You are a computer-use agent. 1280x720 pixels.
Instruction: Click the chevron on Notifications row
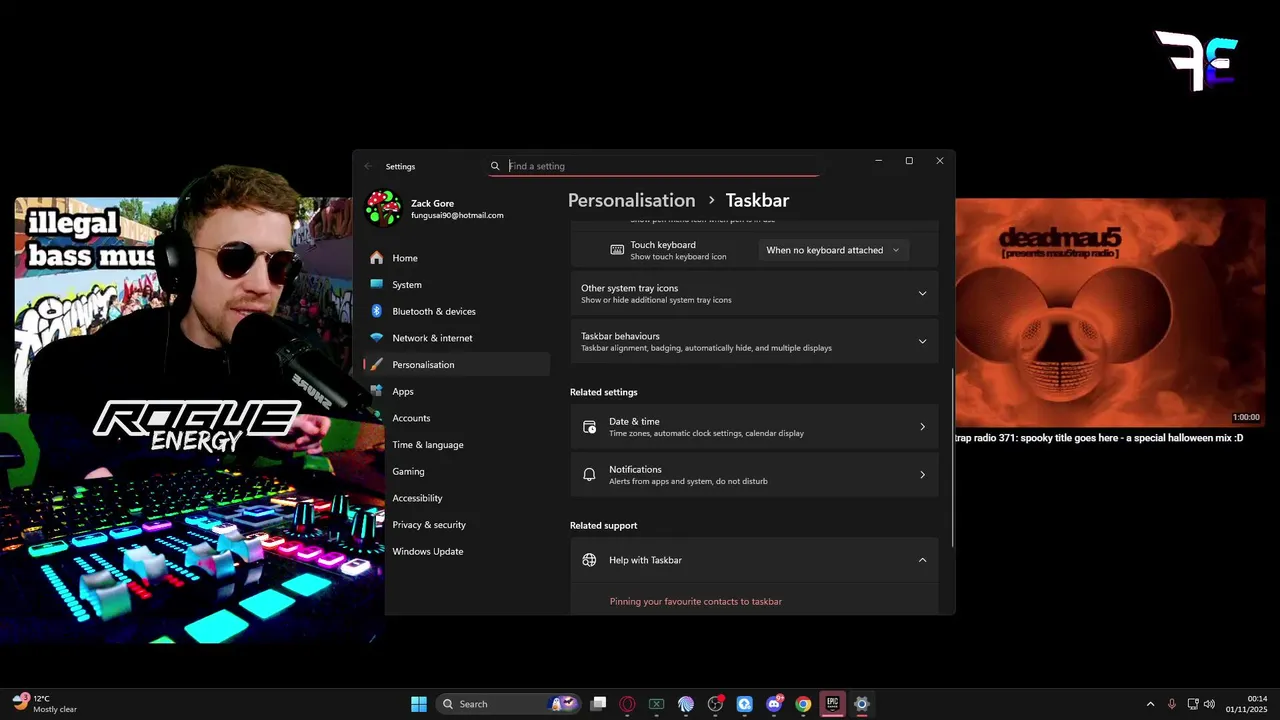coord(922,475)
